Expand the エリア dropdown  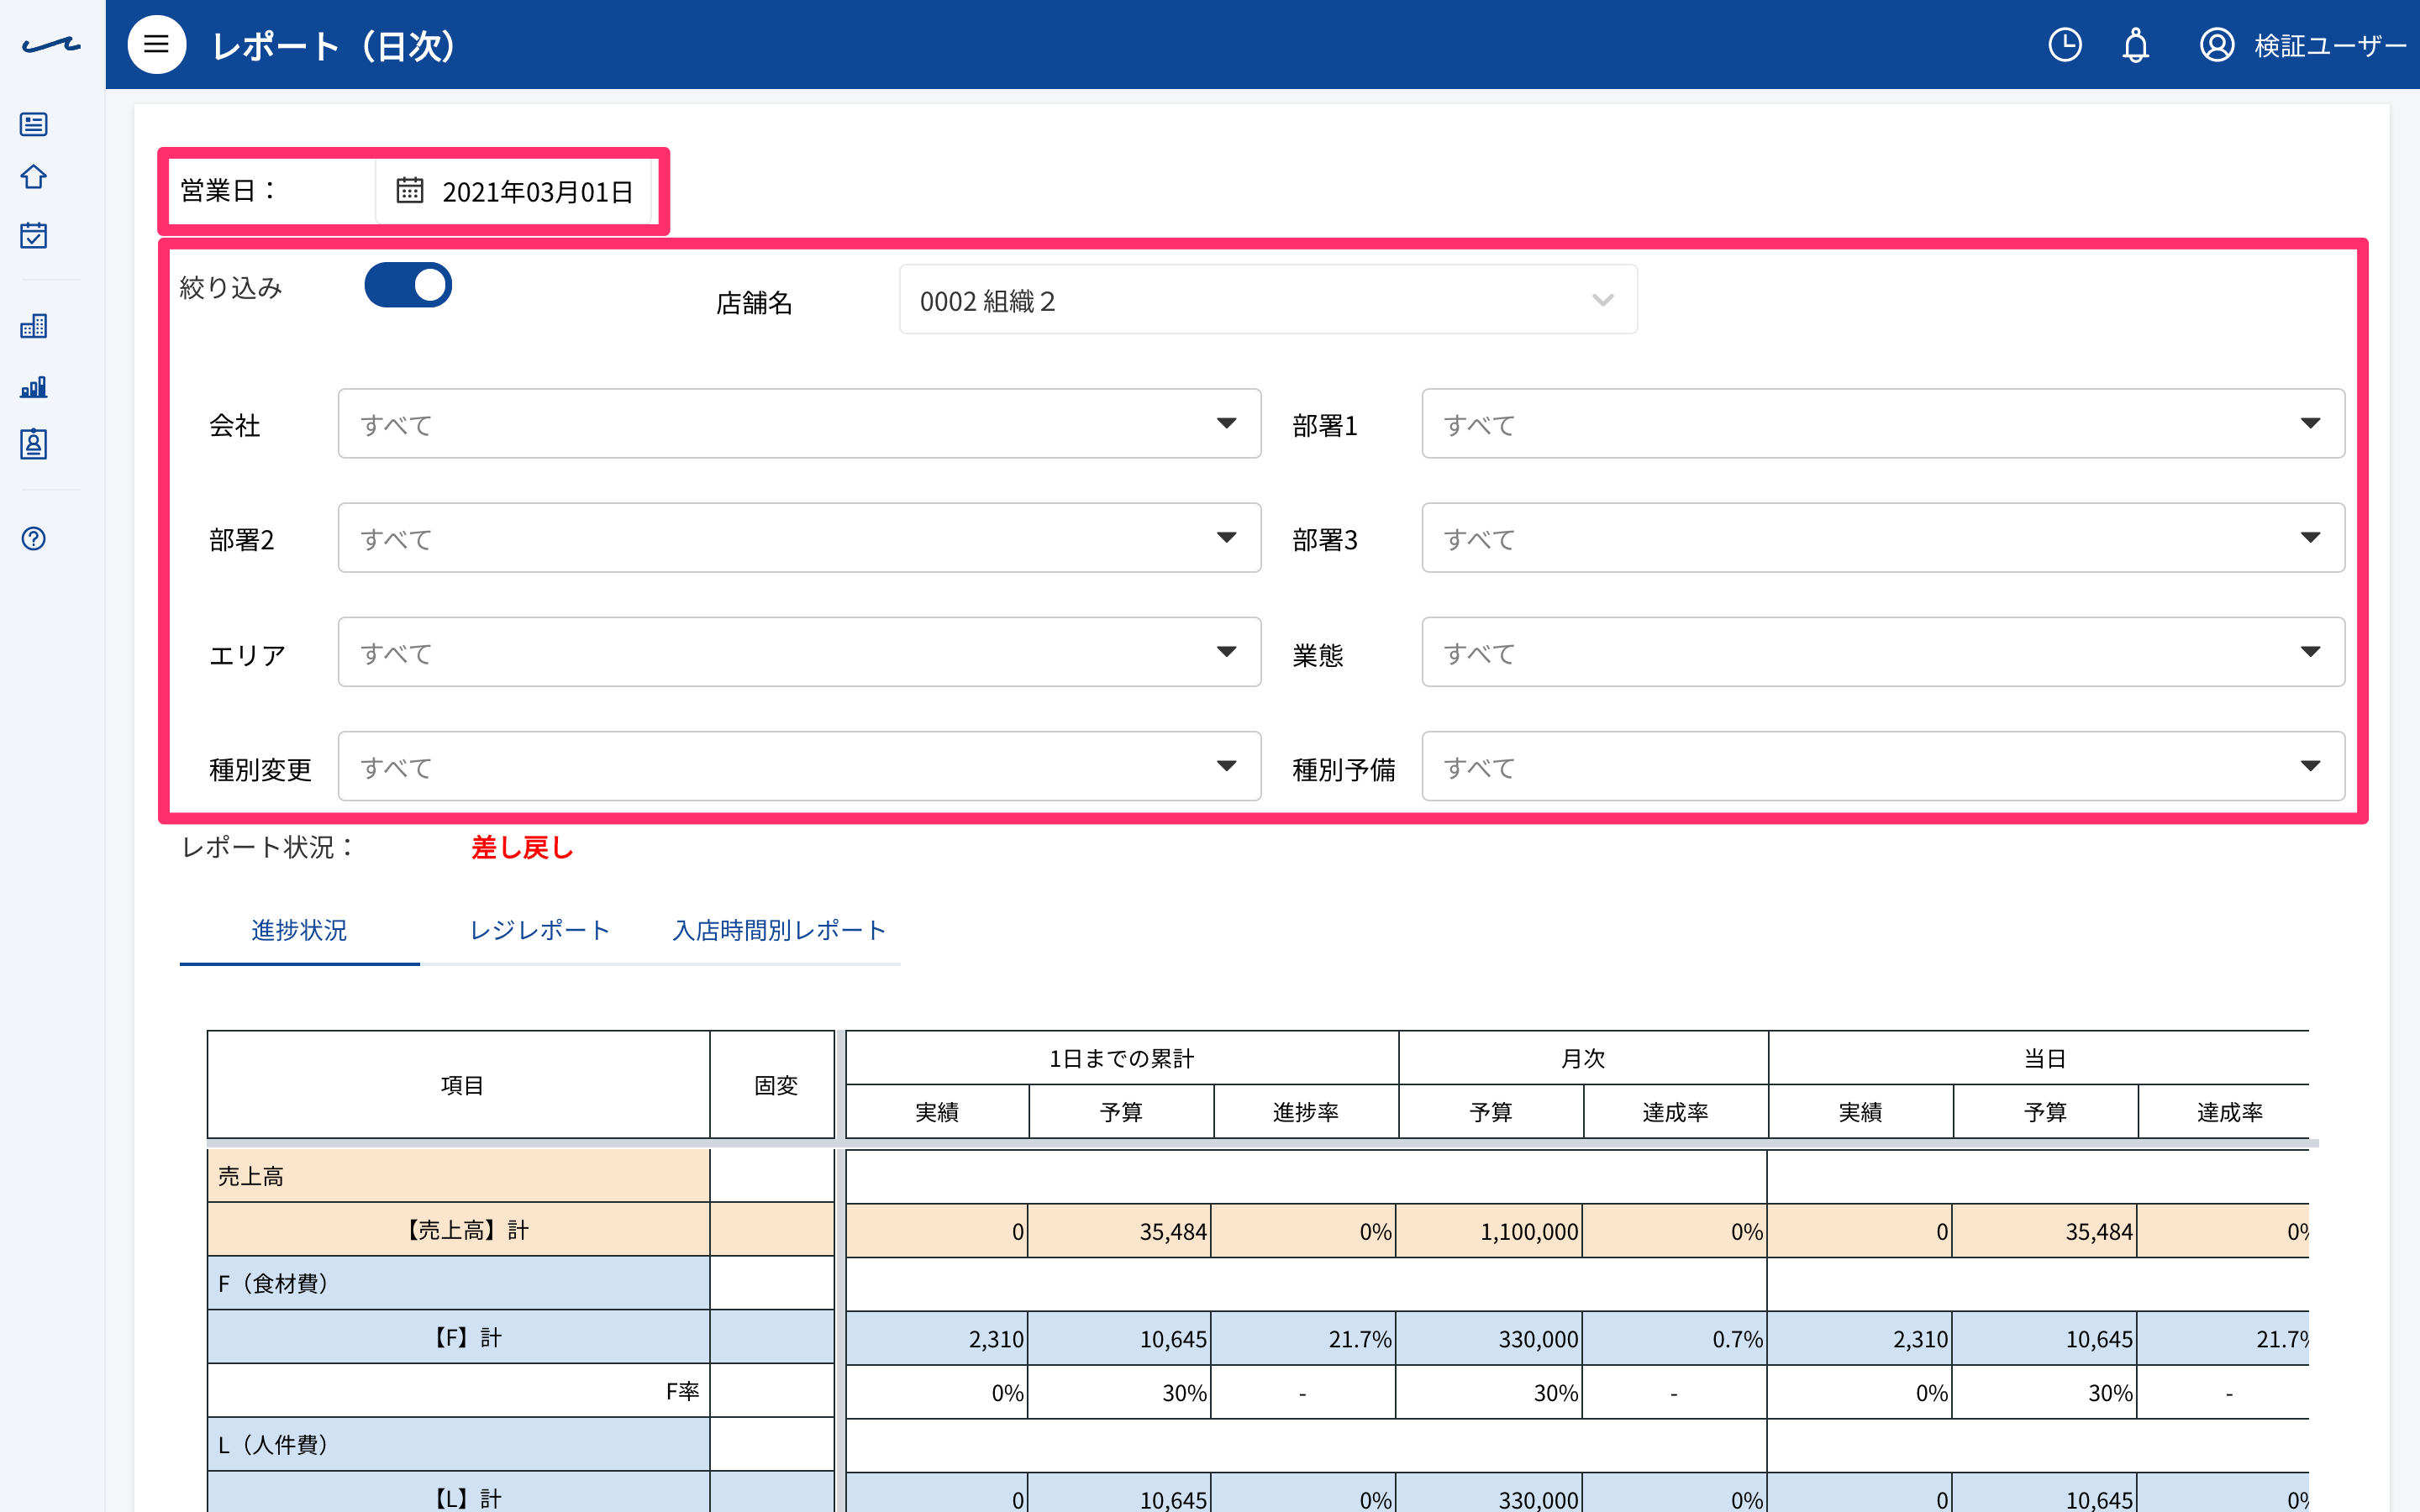click(799, 652)
